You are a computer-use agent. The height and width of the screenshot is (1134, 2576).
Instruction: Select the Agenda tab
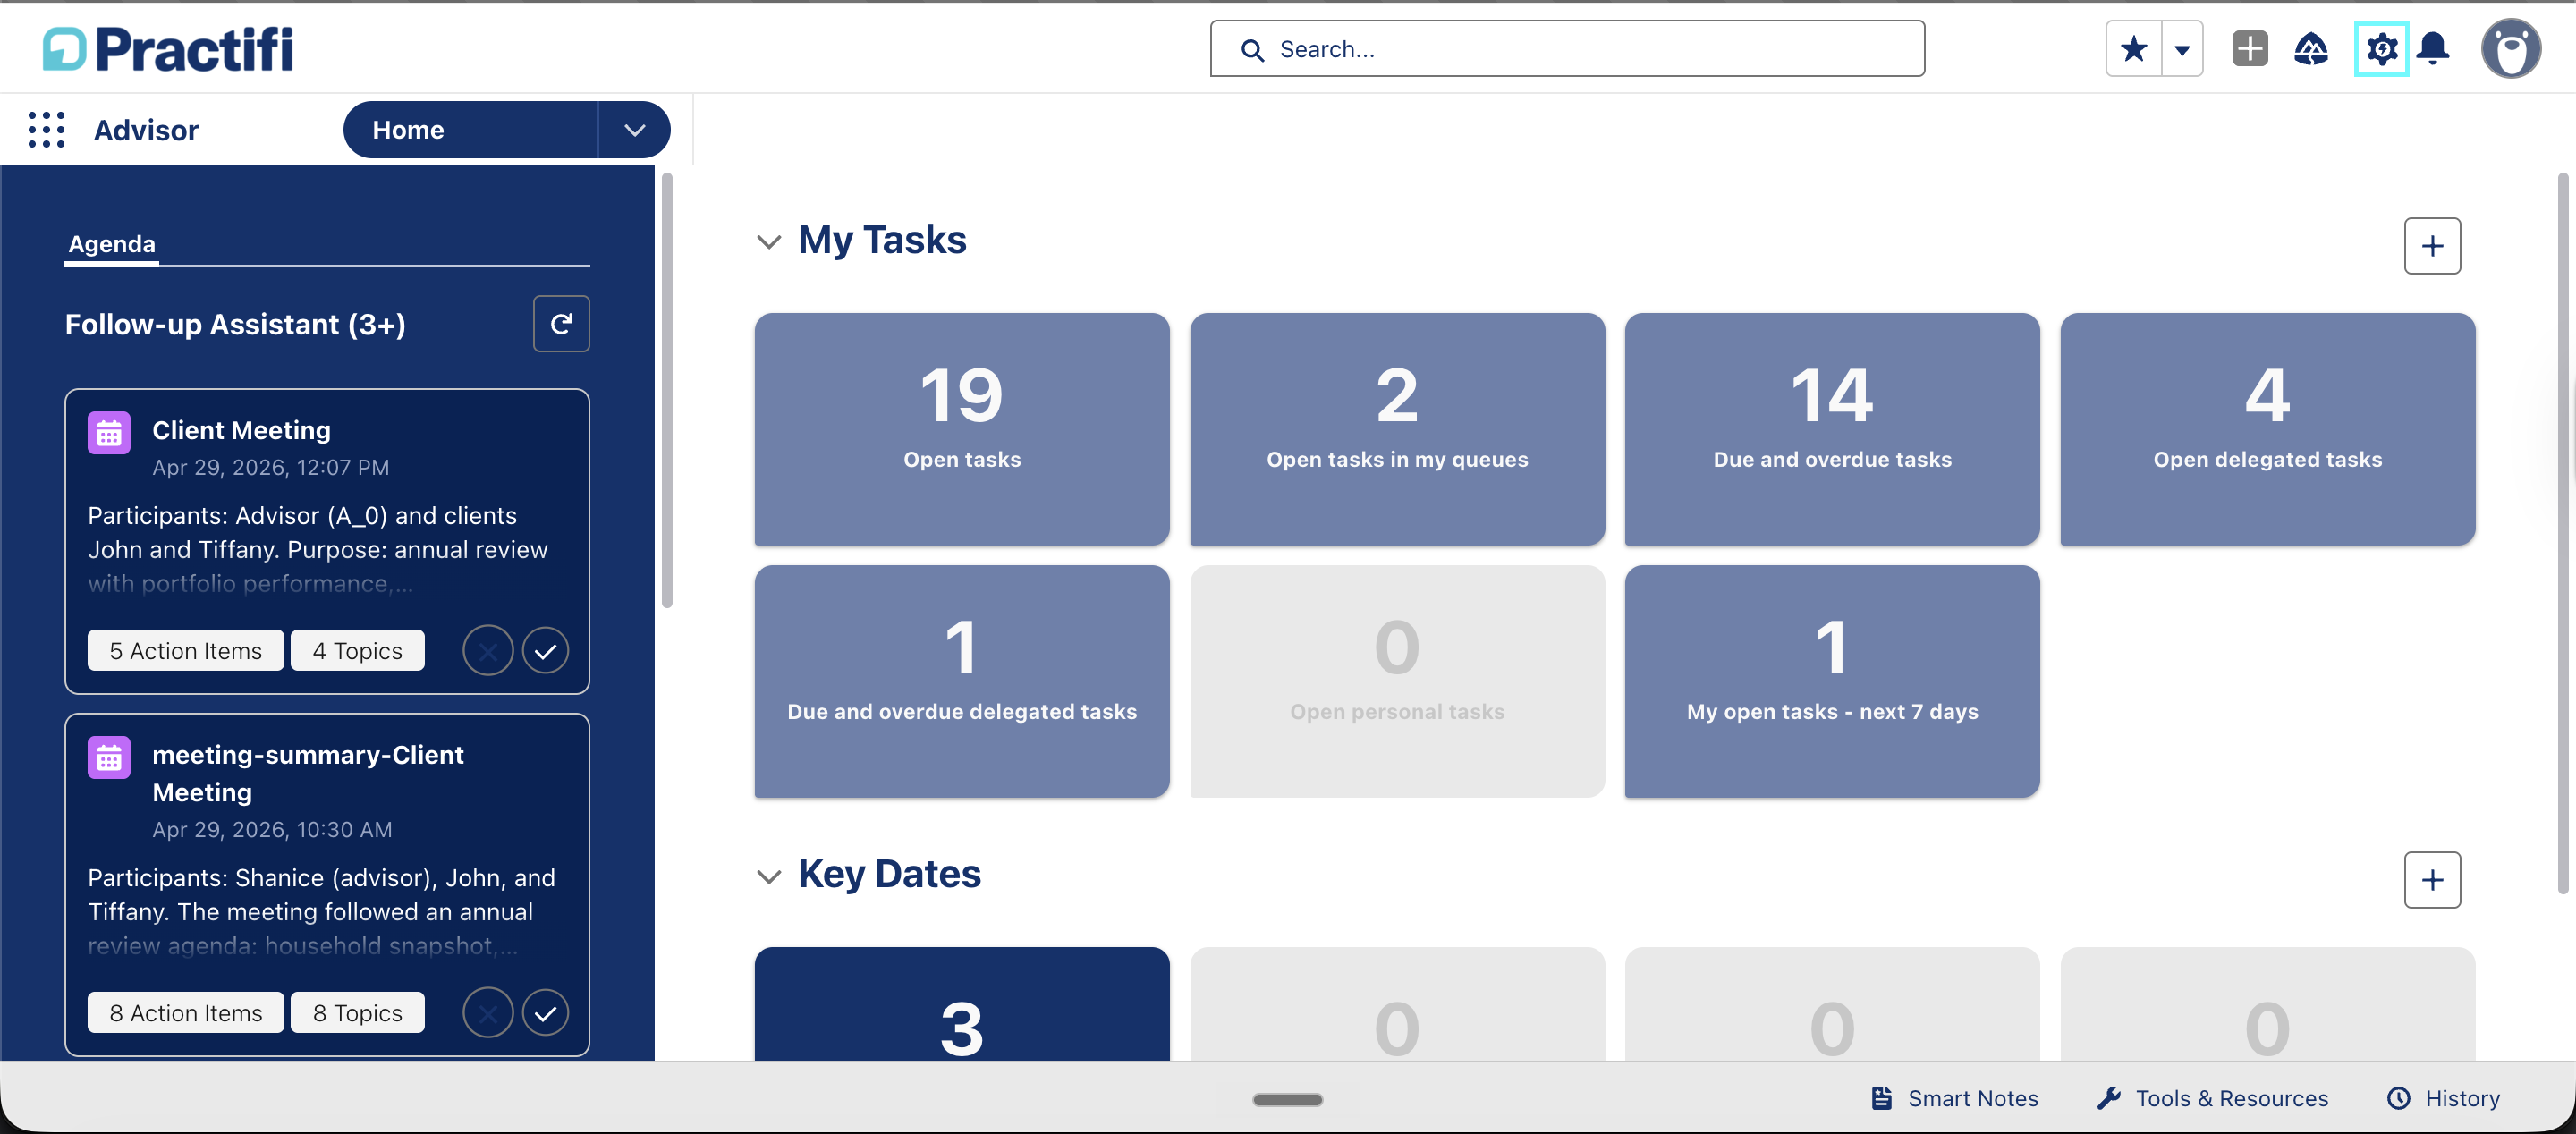[x=112, y=244]
